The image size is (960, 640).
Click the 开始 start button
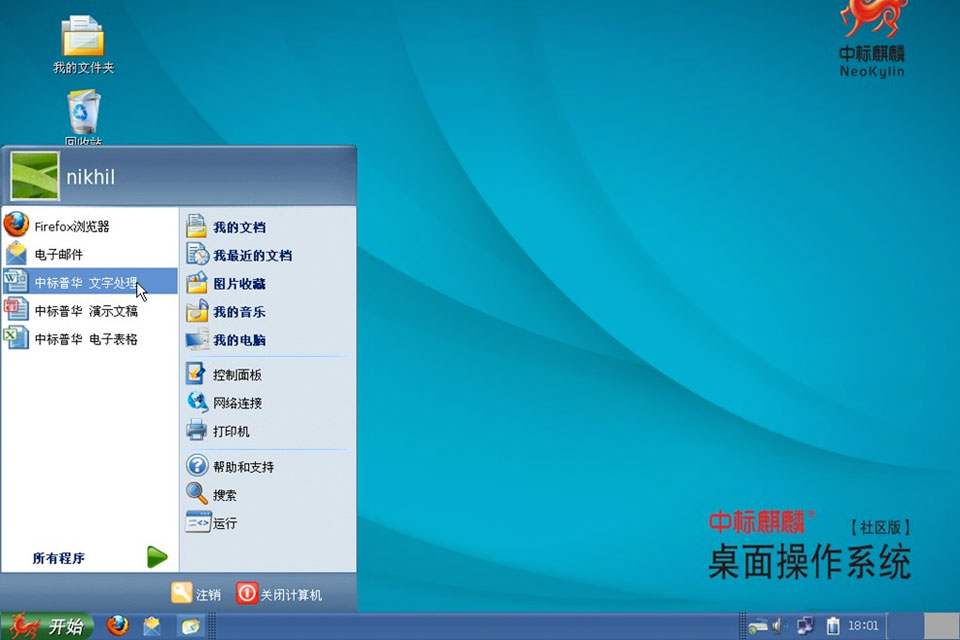coord(47,626)
